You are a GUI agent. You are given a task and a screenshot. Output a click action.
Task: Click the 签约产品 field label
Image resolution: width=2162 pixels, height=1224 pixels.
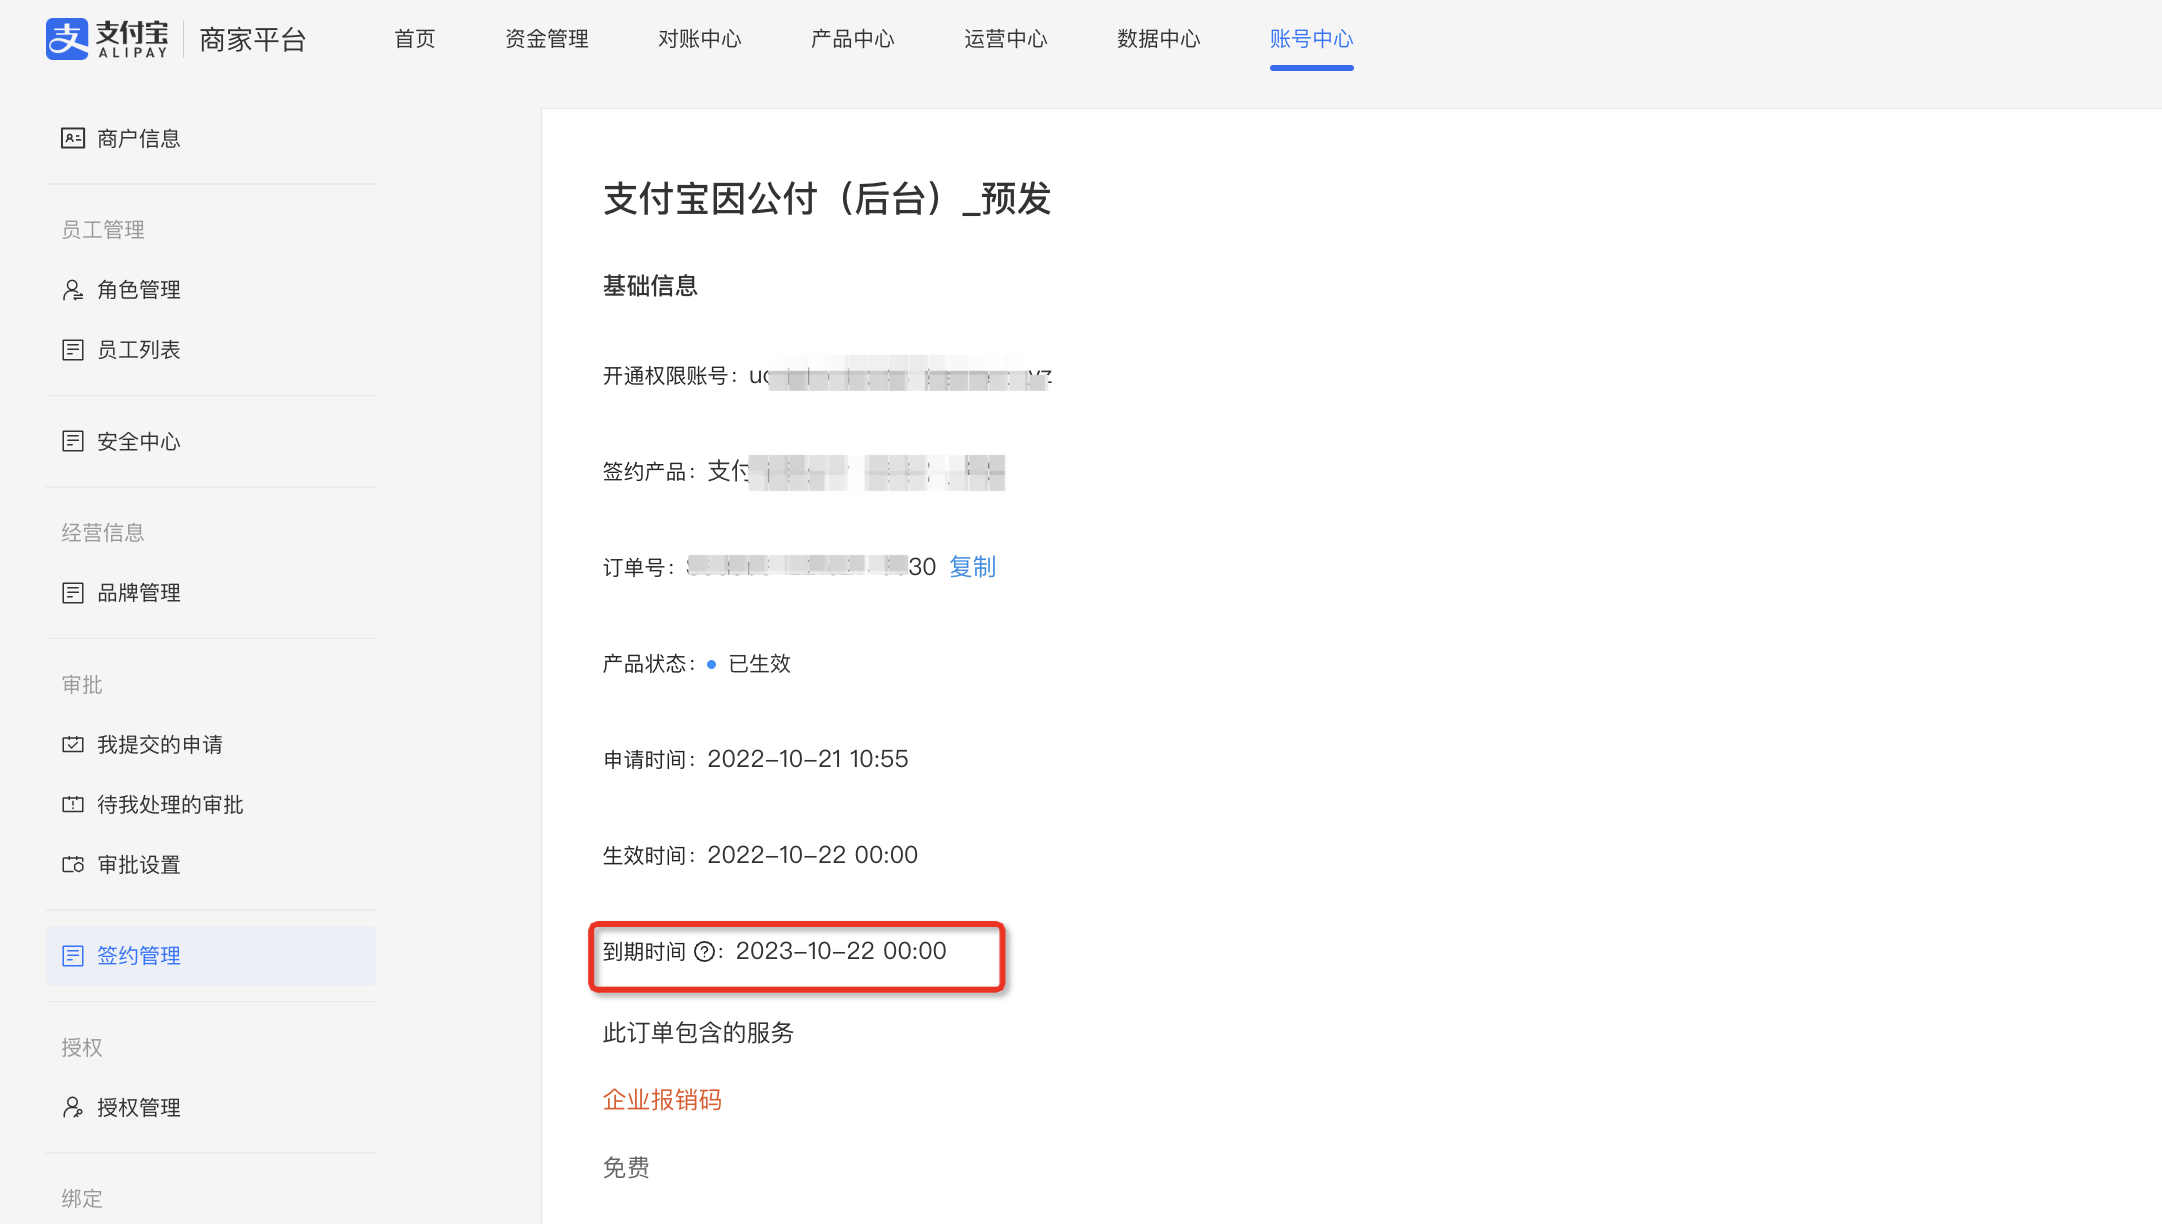coord(649,472)
